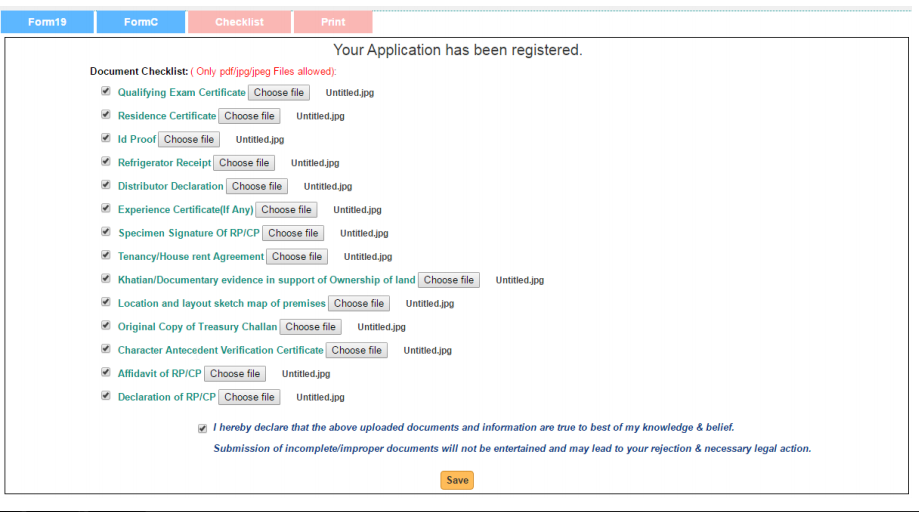Image resolution: width=919 pixels, height=512 pixels.
Task: Open the Print tab
Action: point(333,22)
